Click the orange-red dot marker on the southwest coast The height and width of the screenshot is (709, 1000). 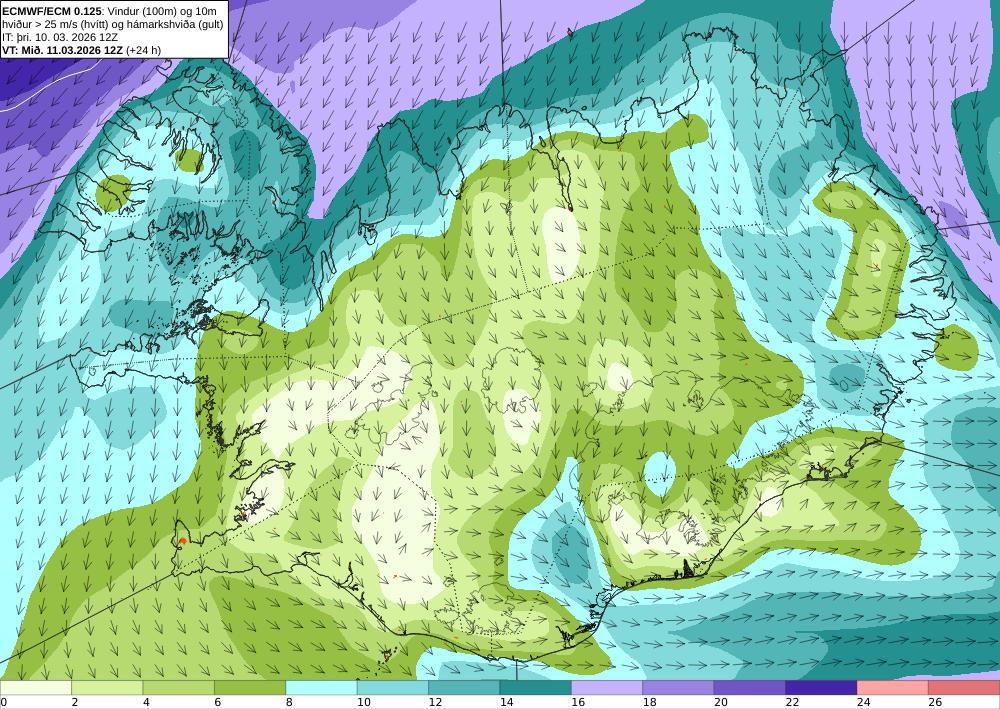pyautogui.click(x=183, y=541)
